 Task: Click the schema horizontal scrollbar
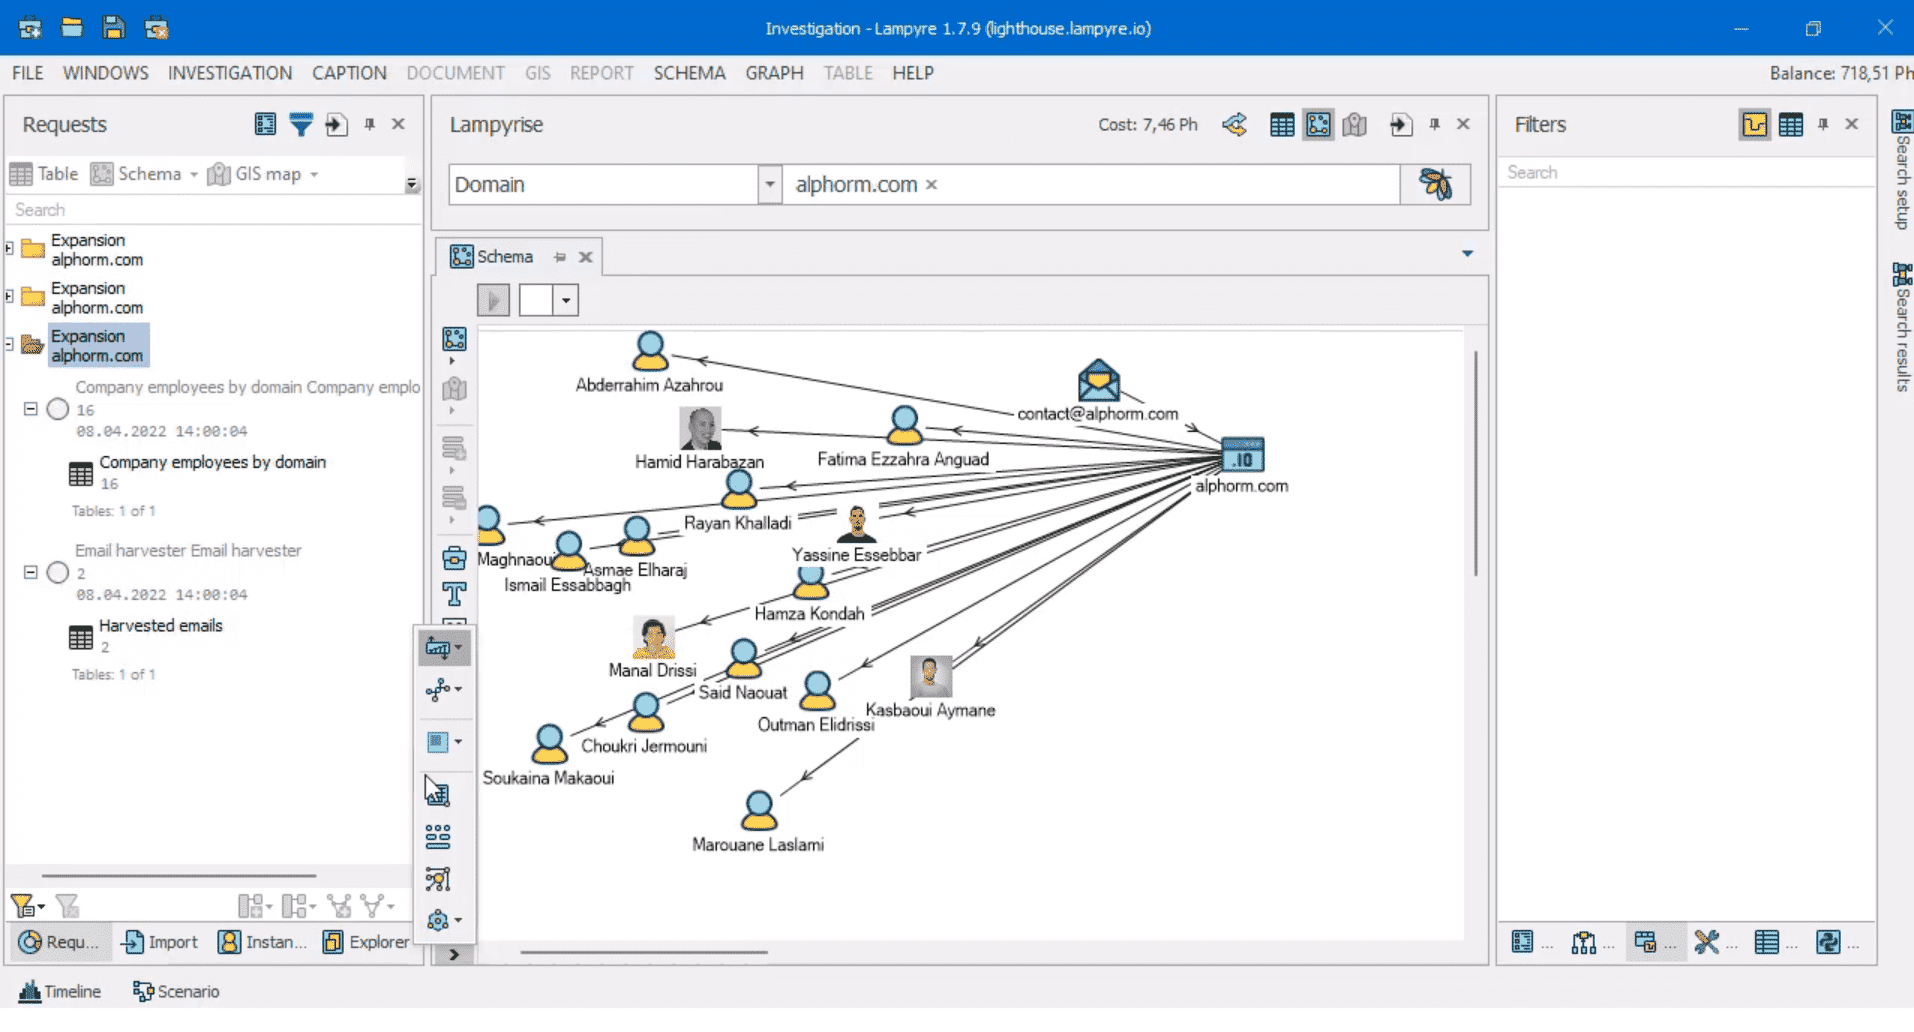pyautogui.click(x=644, y=952)
